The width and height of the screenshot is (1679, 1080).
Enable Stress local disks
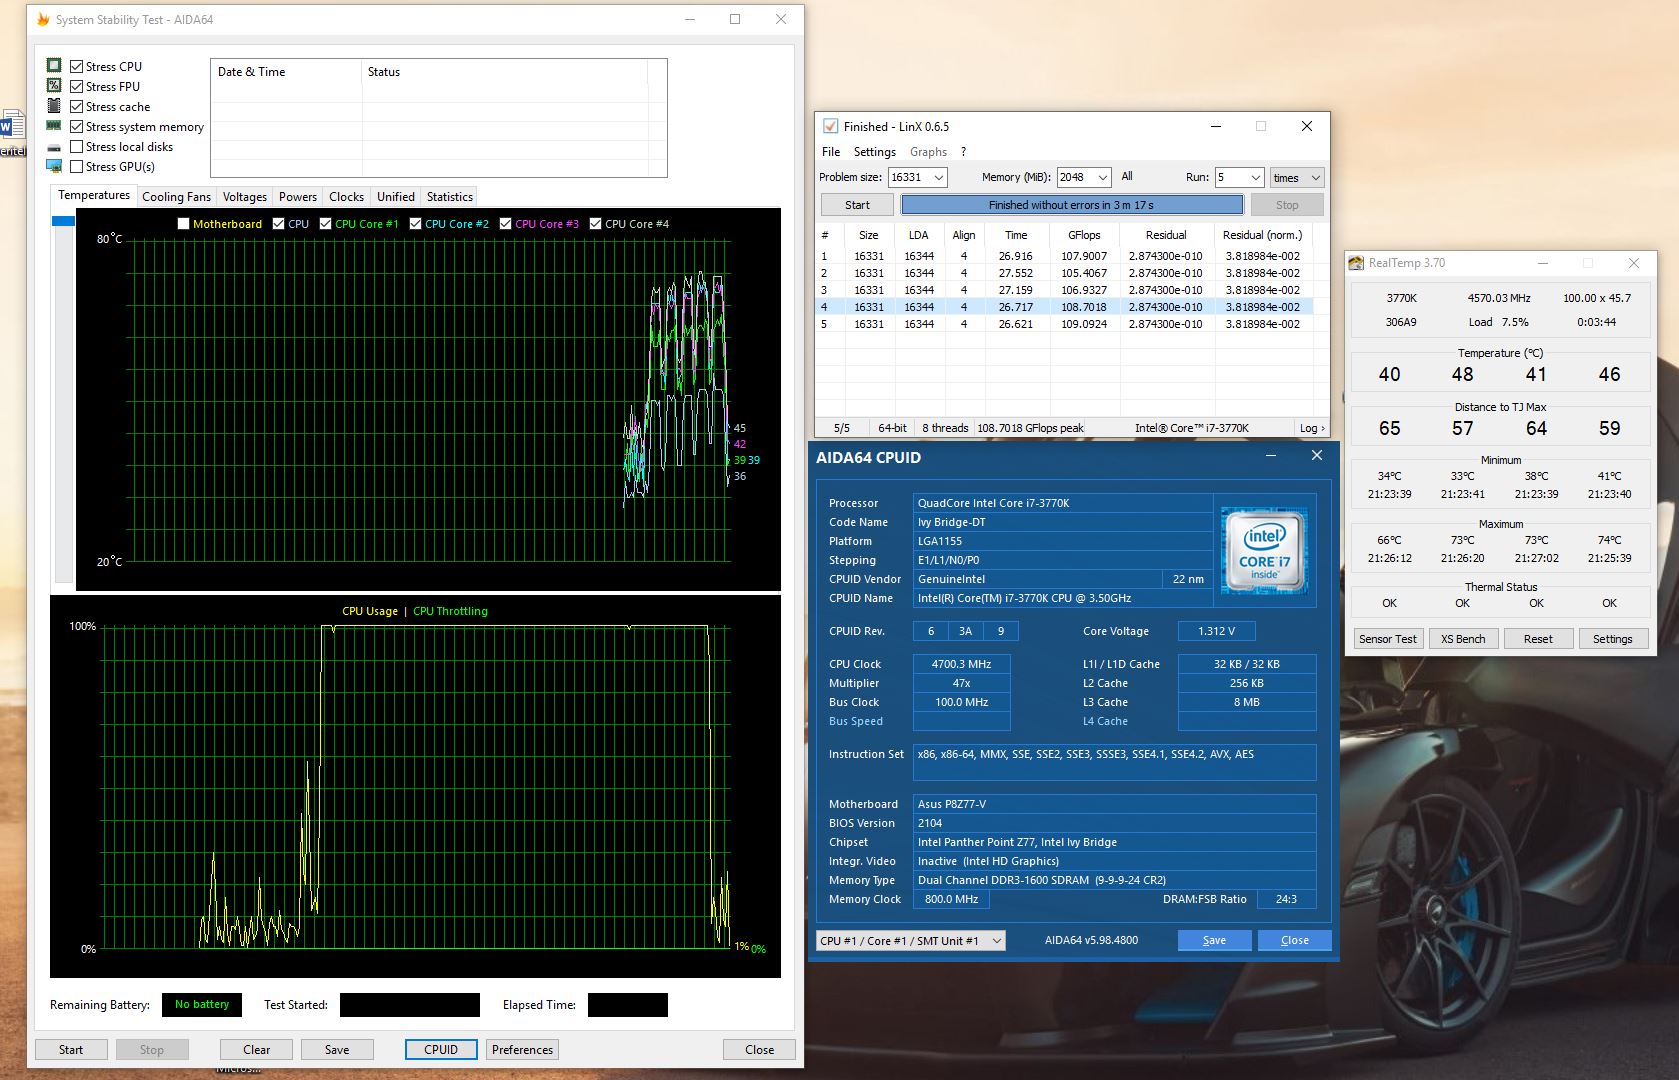pyautogui.click(x=76, y=146)
